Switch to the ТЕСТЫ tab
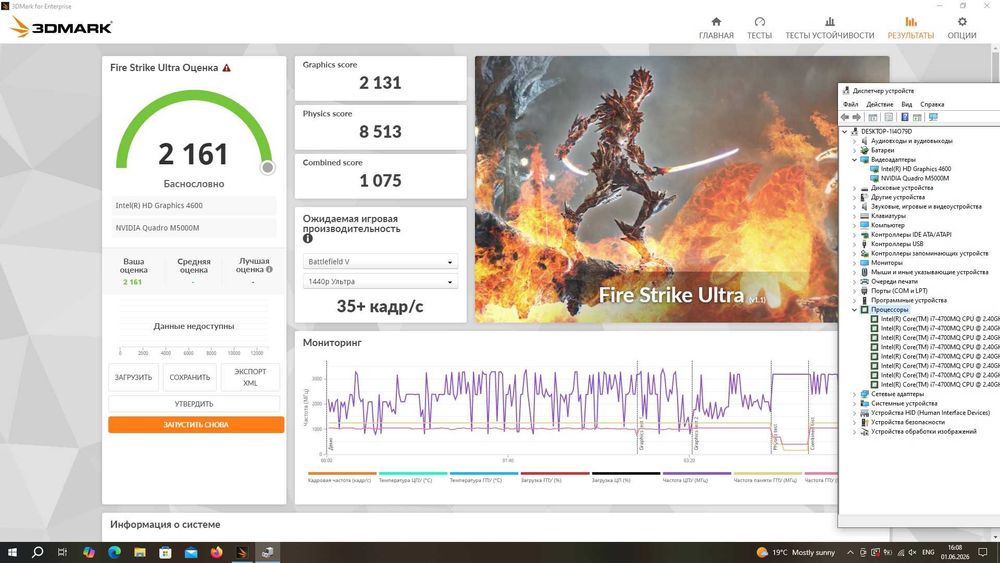 click(x=759, y=28)
